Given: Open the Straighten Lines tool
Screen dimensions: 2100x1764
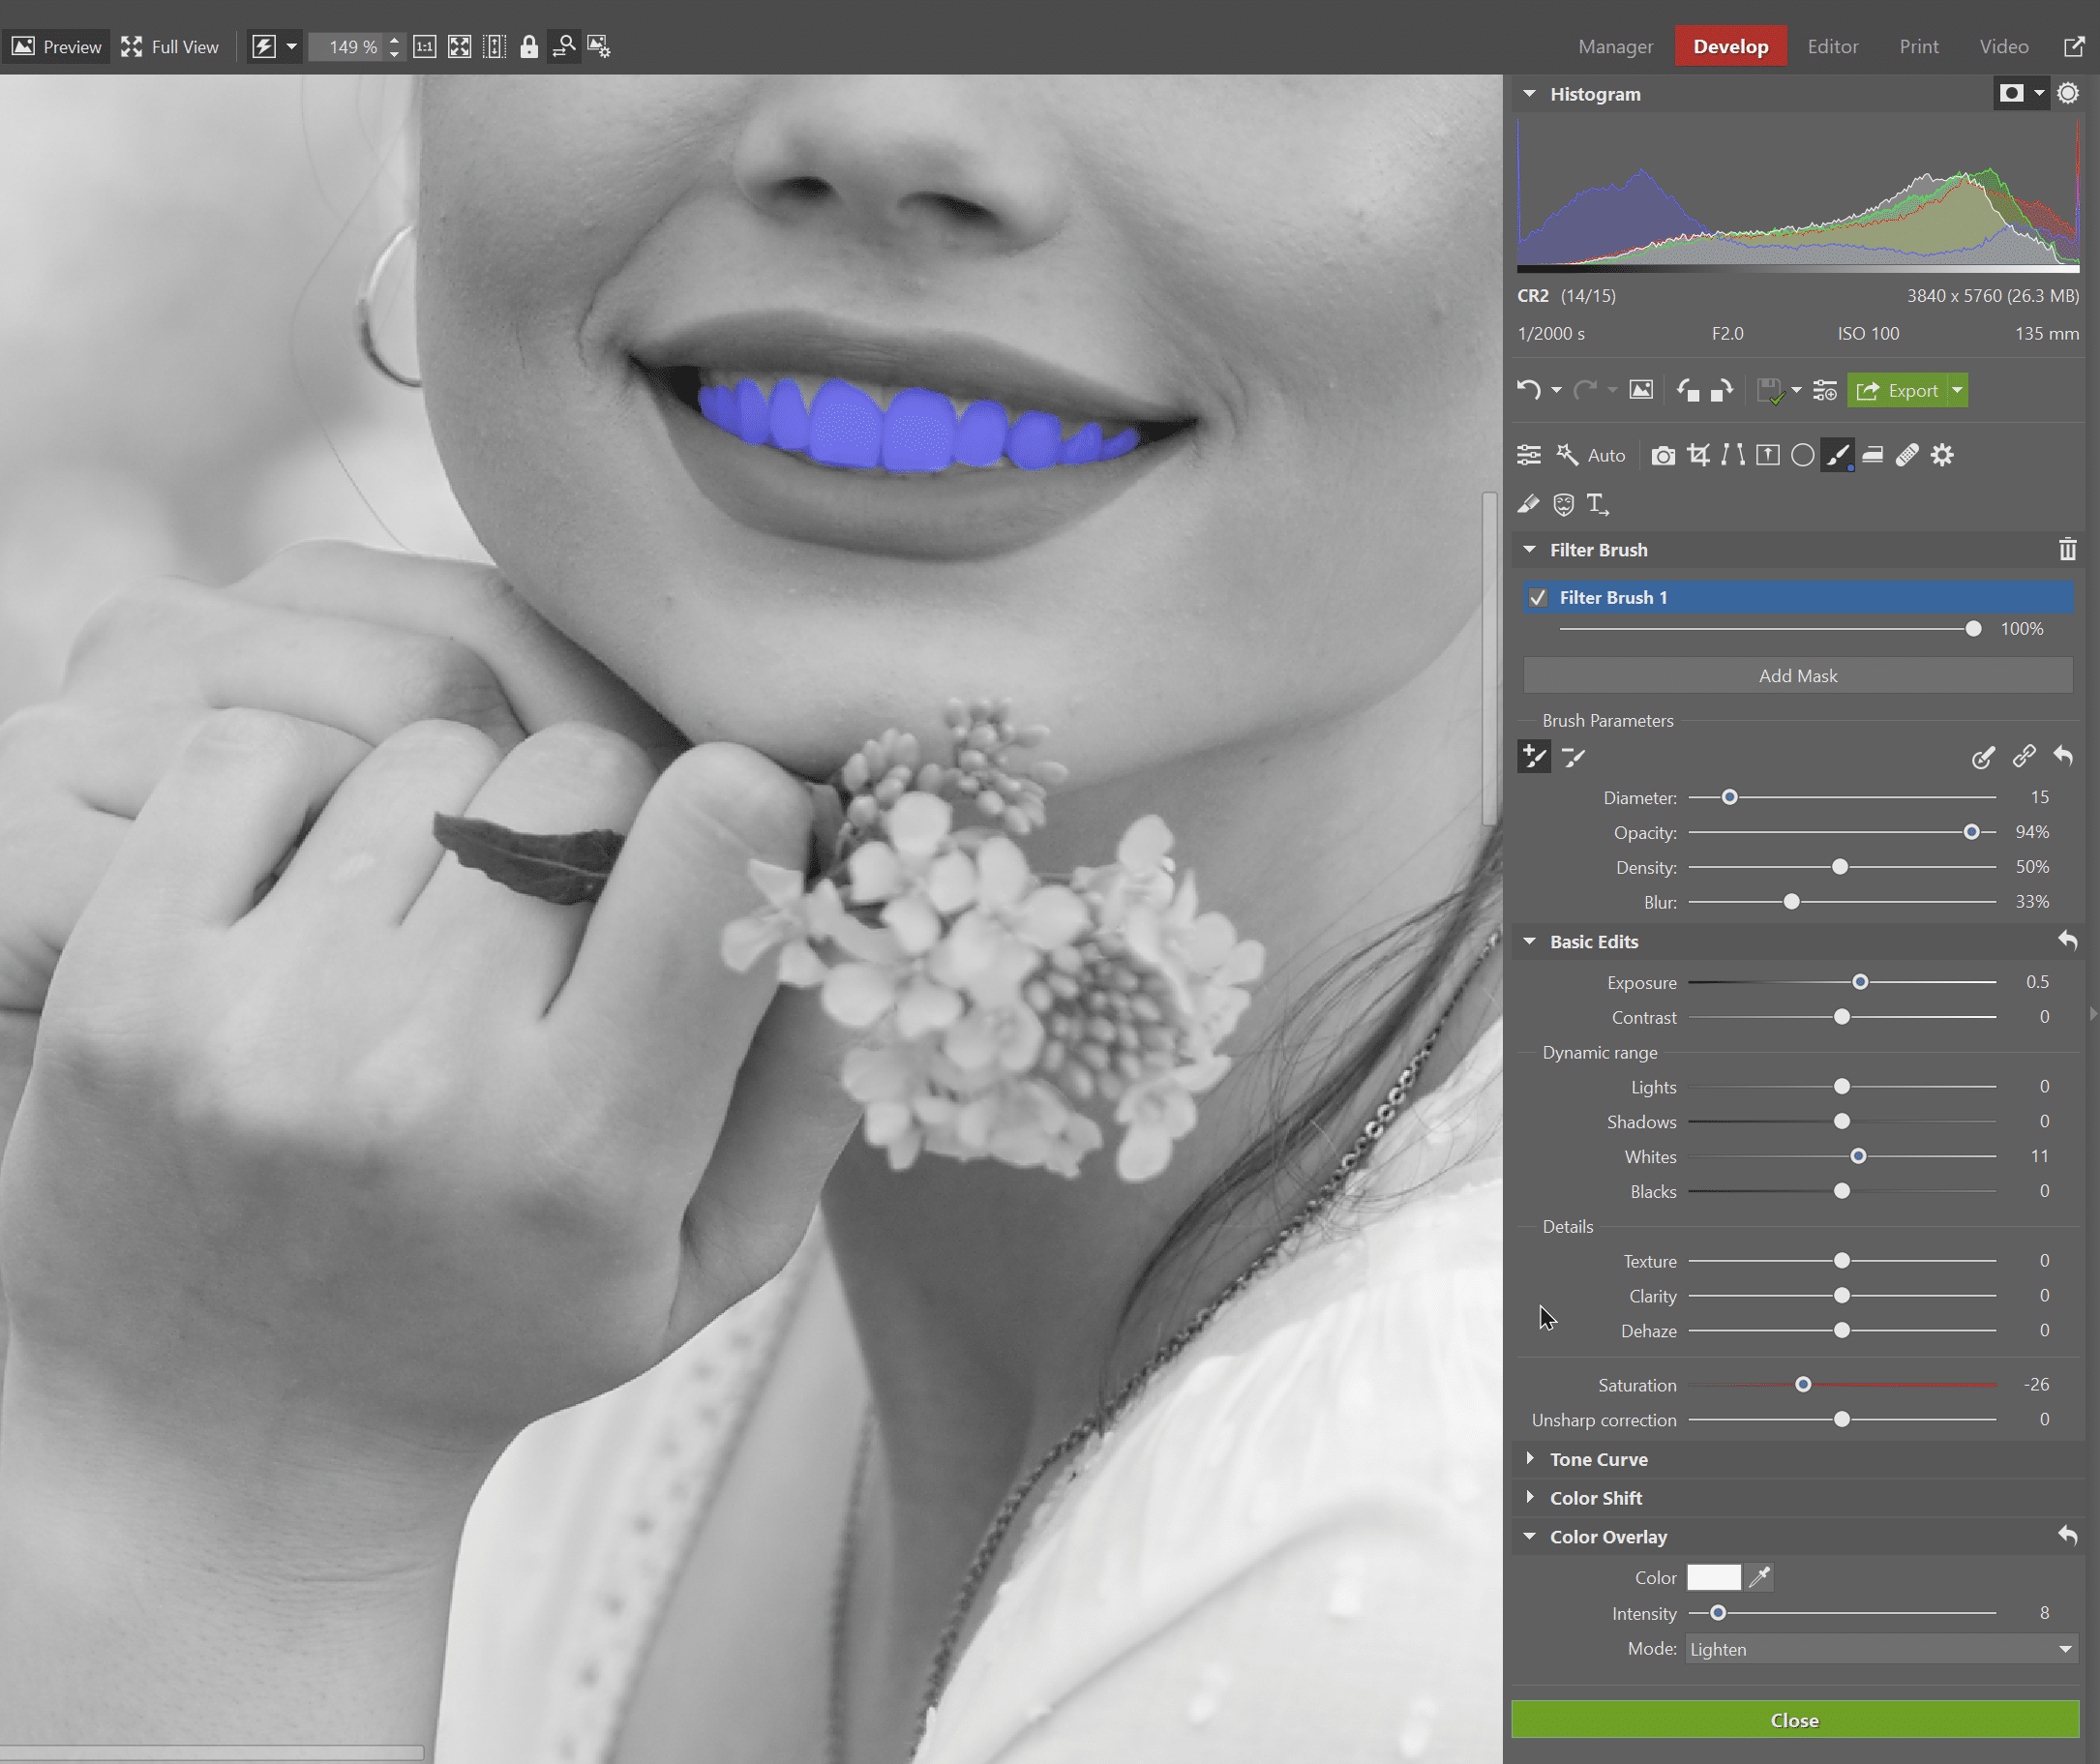Looking at the screenshot, I should click(x=1732, y=455).
